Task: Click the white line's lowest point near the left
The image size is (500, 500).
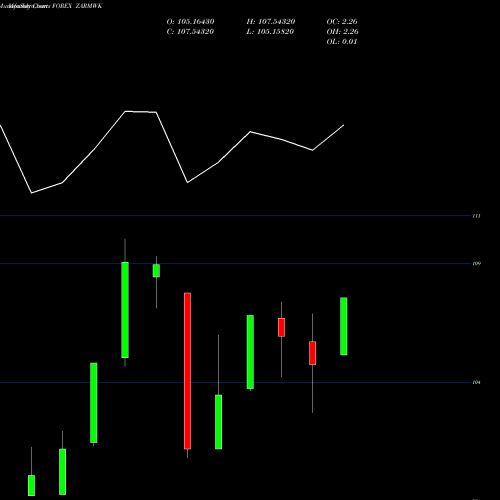Action: (x=31, y=193)
